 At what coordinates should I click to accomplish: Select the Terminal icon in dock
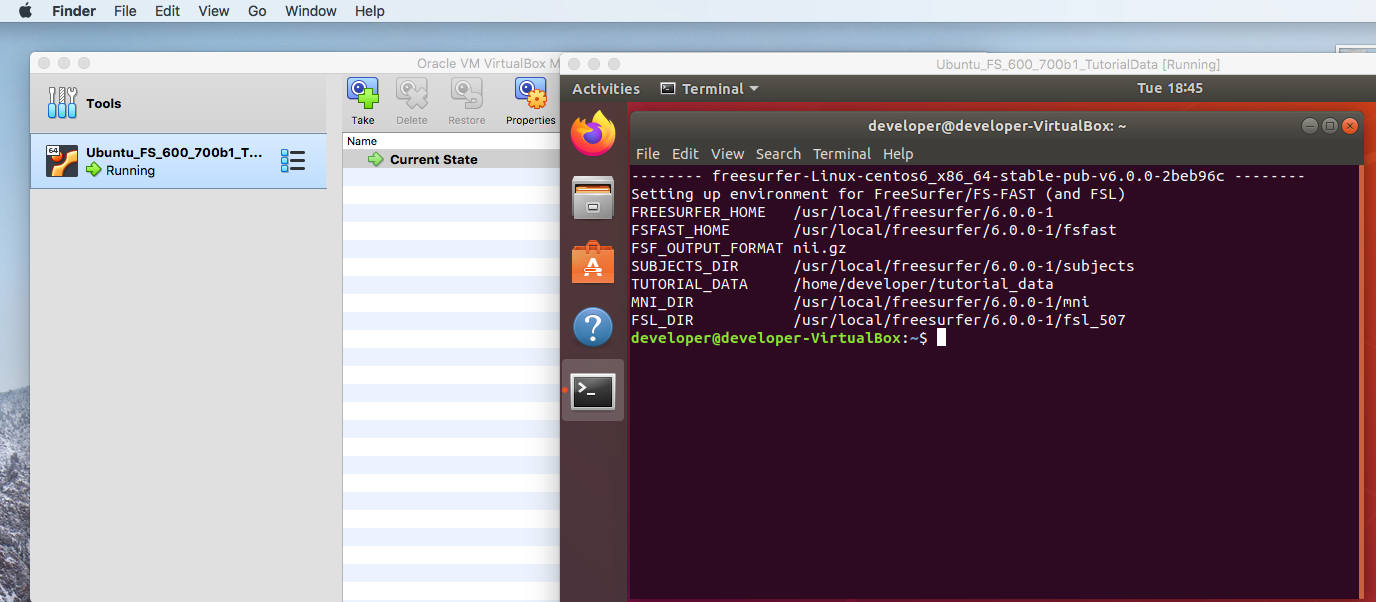tap(593, 391)
